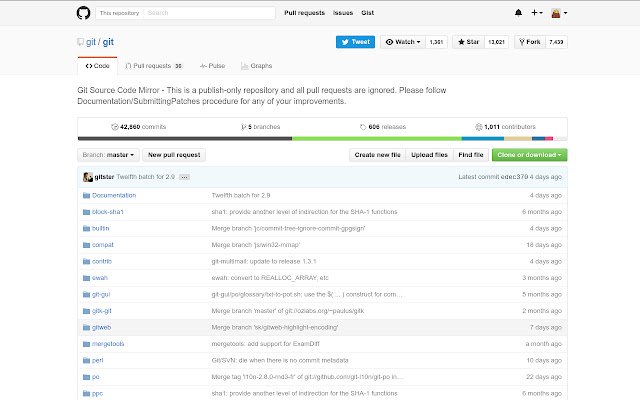The width and height of the screenshot is (640, 400).
Task: Click the blue language bar segment
Action: point(483,139)
